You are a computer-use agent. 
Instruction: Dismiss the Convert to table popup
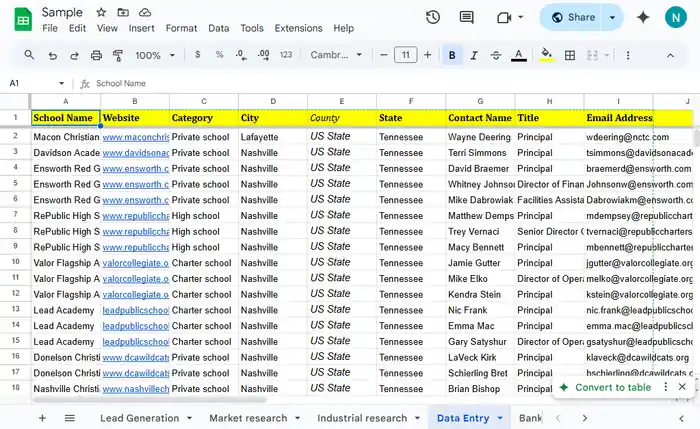682,387
